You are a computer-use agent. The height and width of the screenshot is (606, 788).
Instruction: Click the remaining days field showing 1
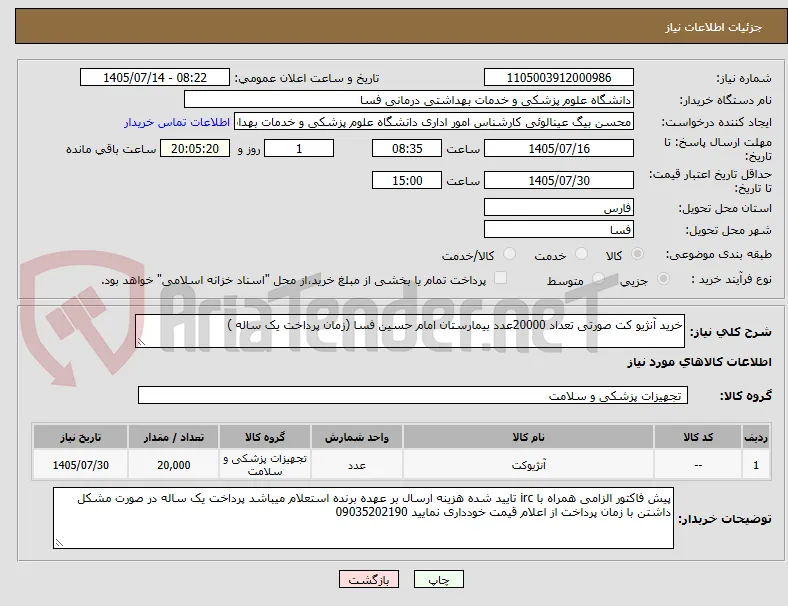pyautogui.click(x=299, y=148)
